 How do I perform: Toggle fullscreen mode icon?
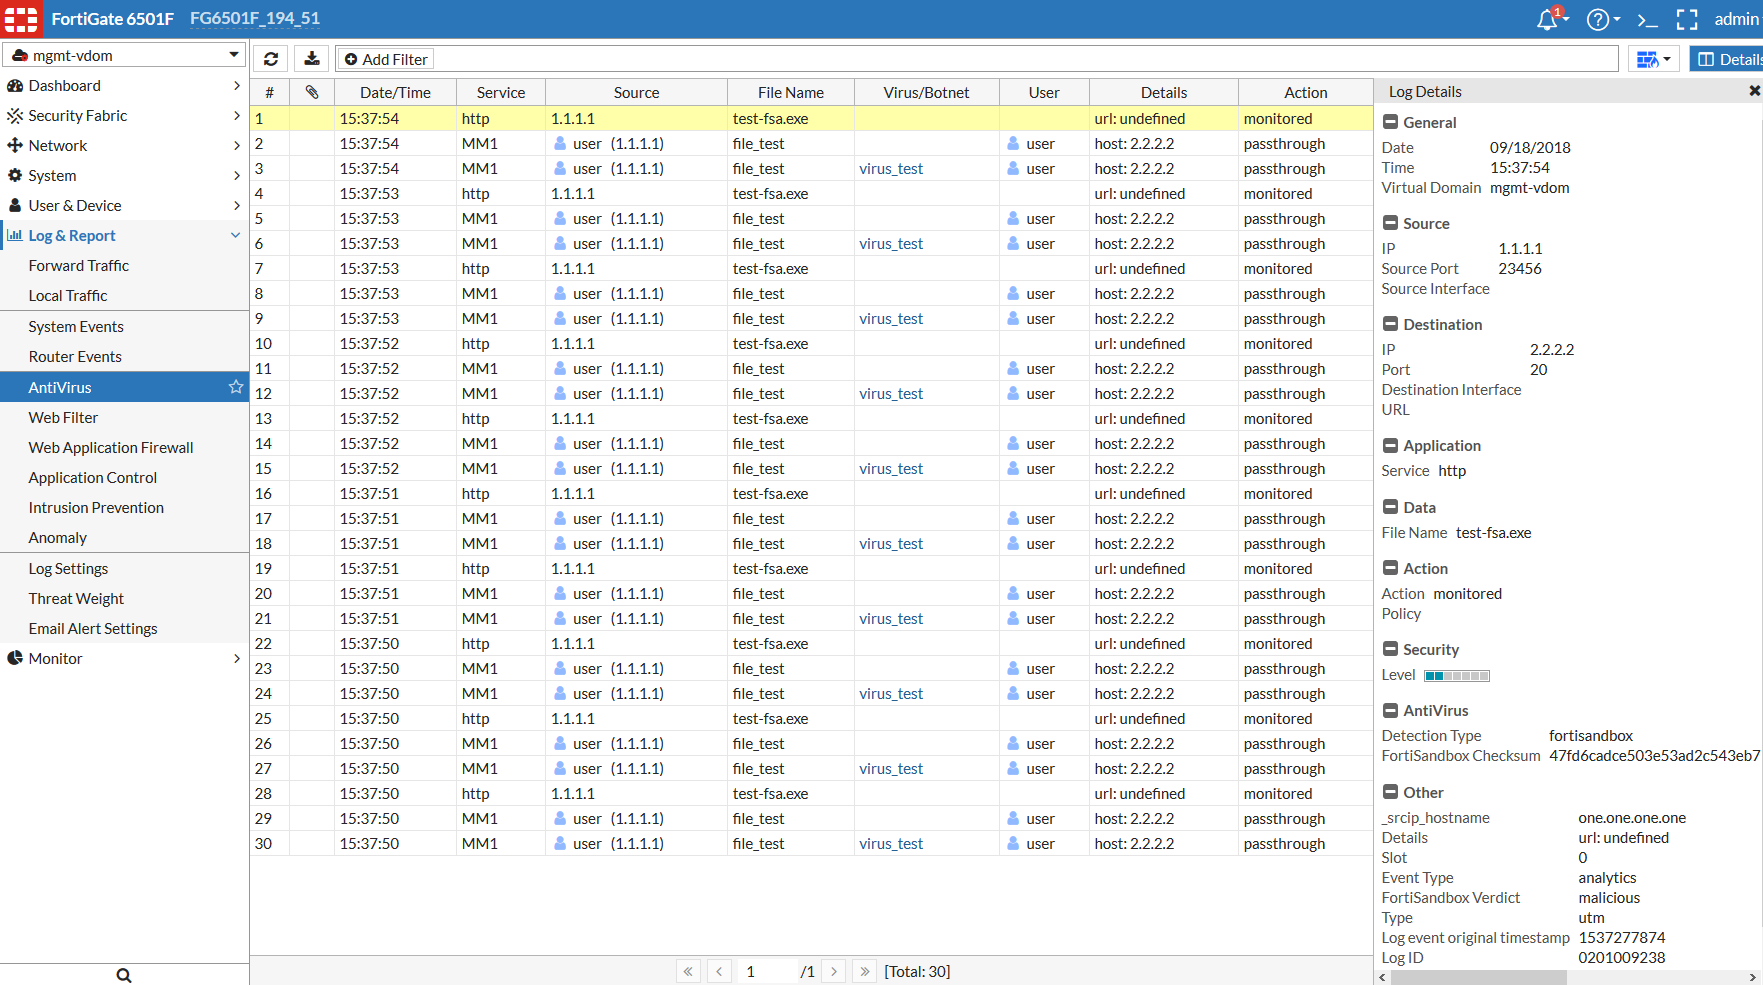click(x=1688, y=19)
